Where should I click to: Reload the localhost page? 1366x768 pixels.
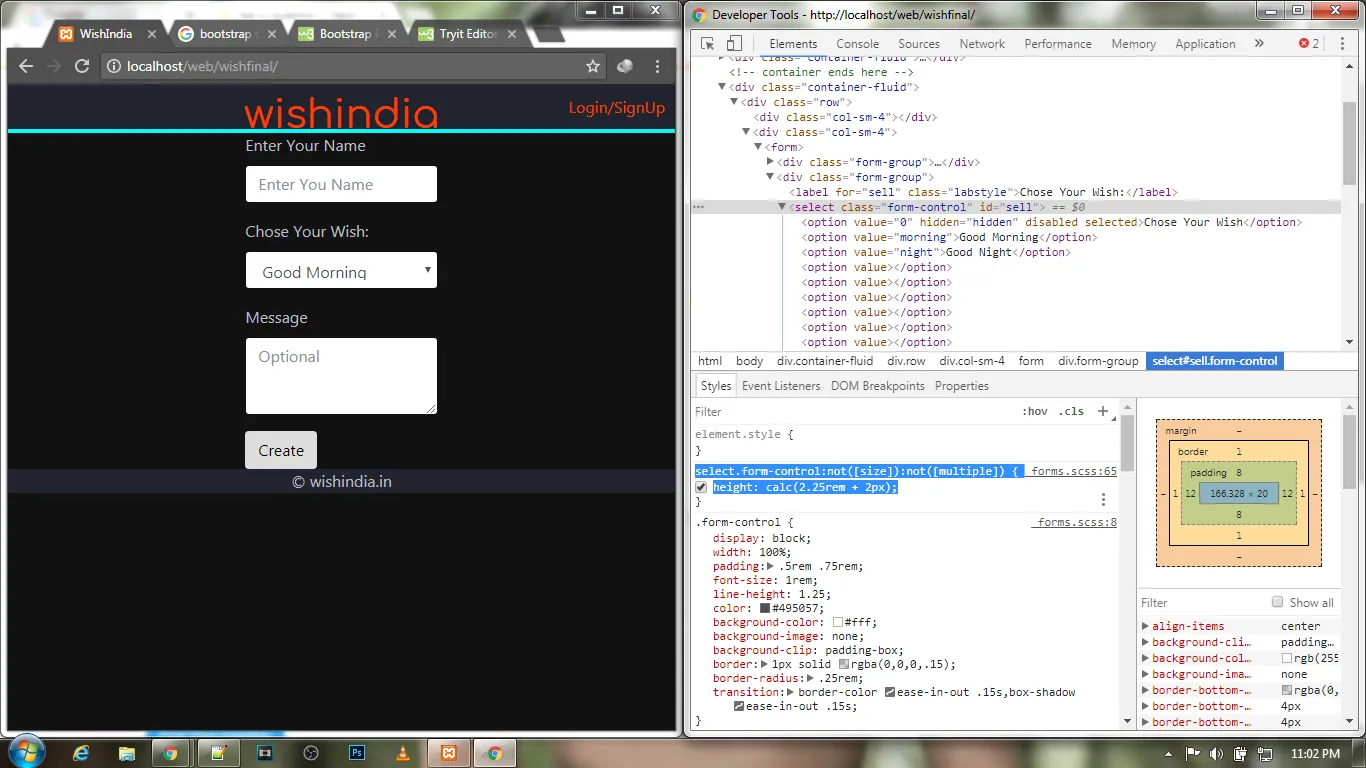click(82, 66)
